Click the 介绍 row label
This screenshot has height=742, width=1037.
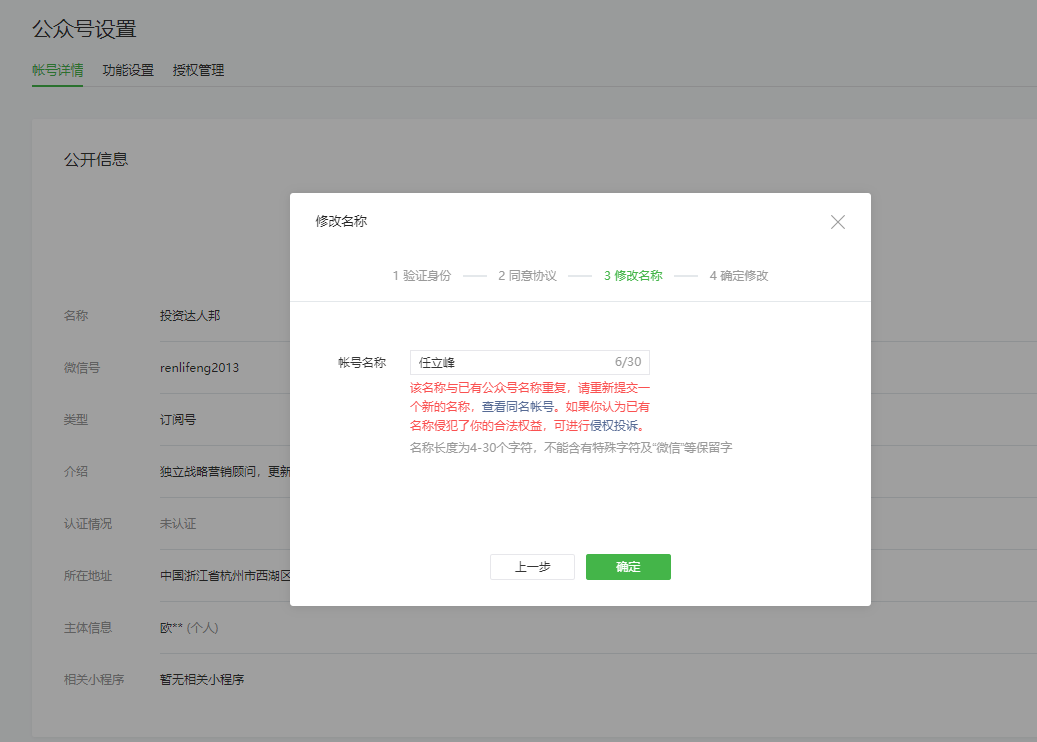(x=75, y=472)
